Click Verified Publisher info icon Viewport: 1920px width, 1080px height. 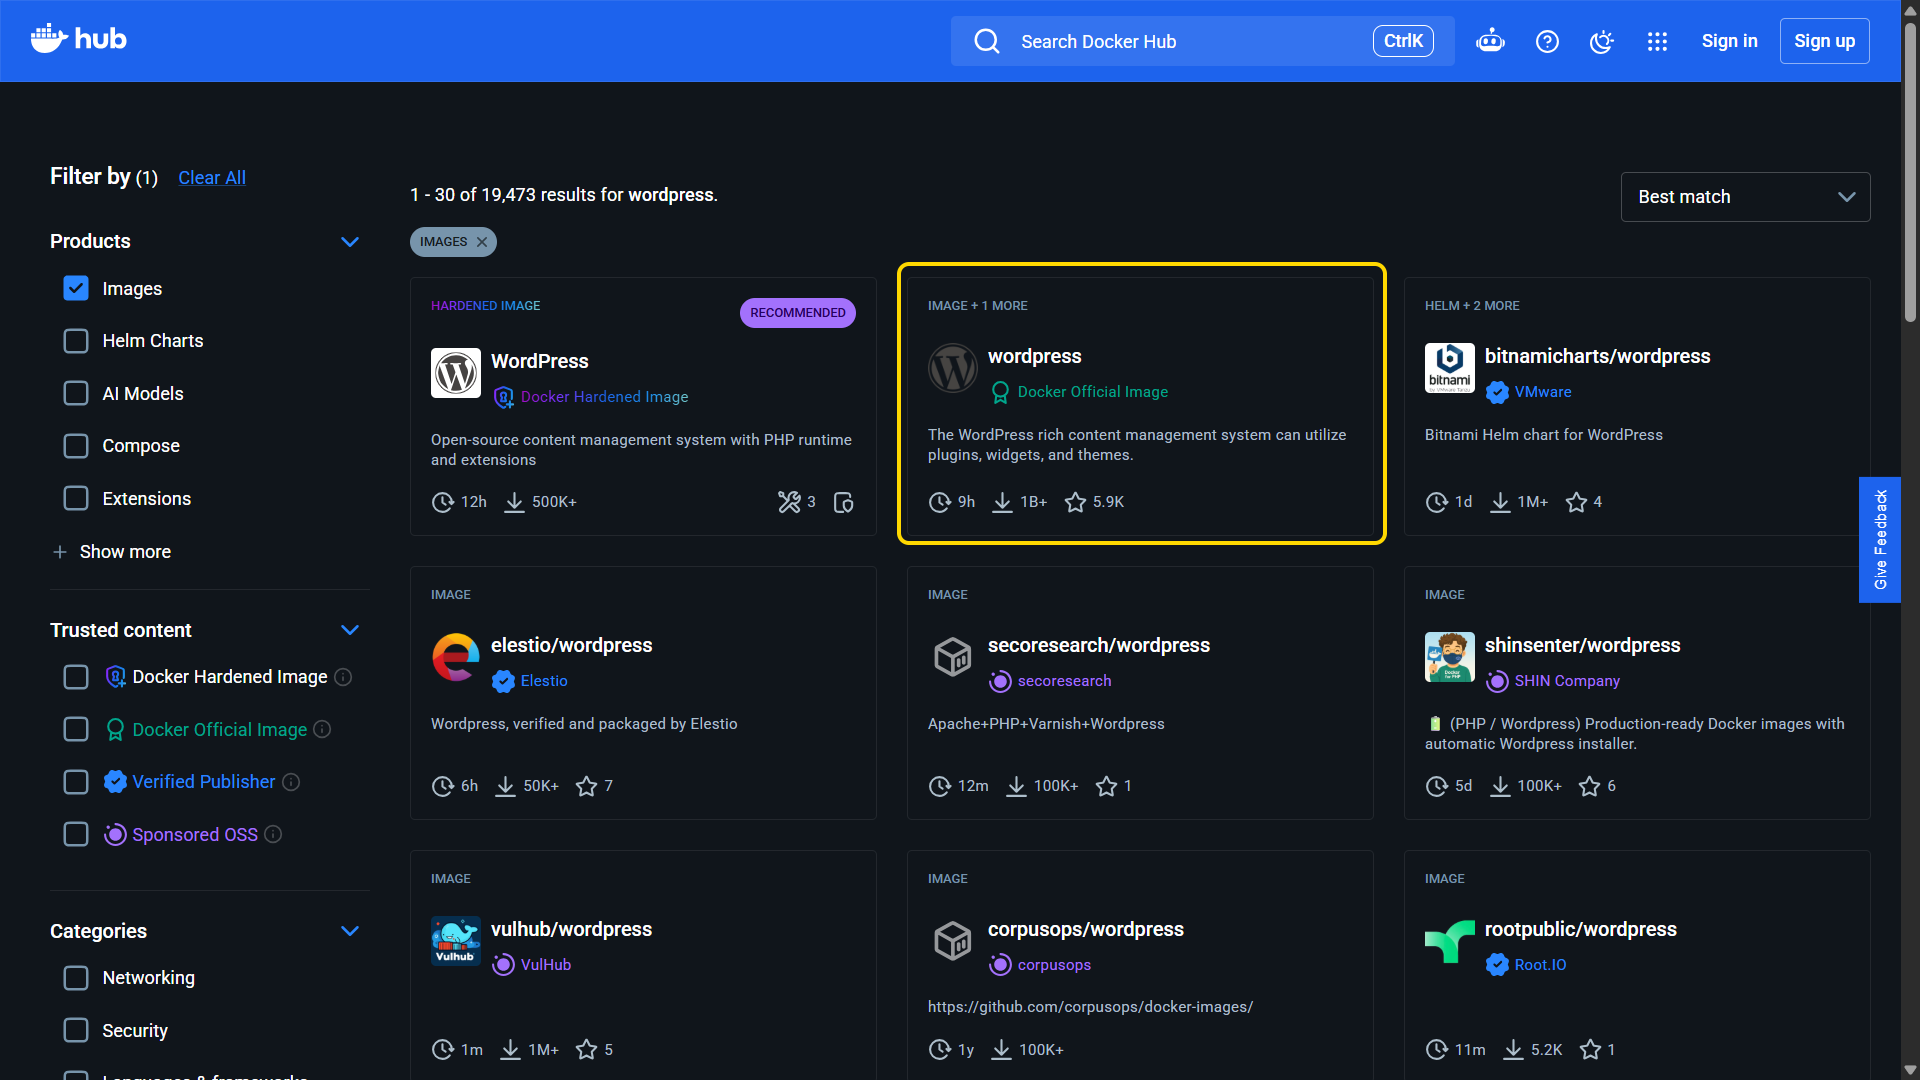tap(291, 782)
